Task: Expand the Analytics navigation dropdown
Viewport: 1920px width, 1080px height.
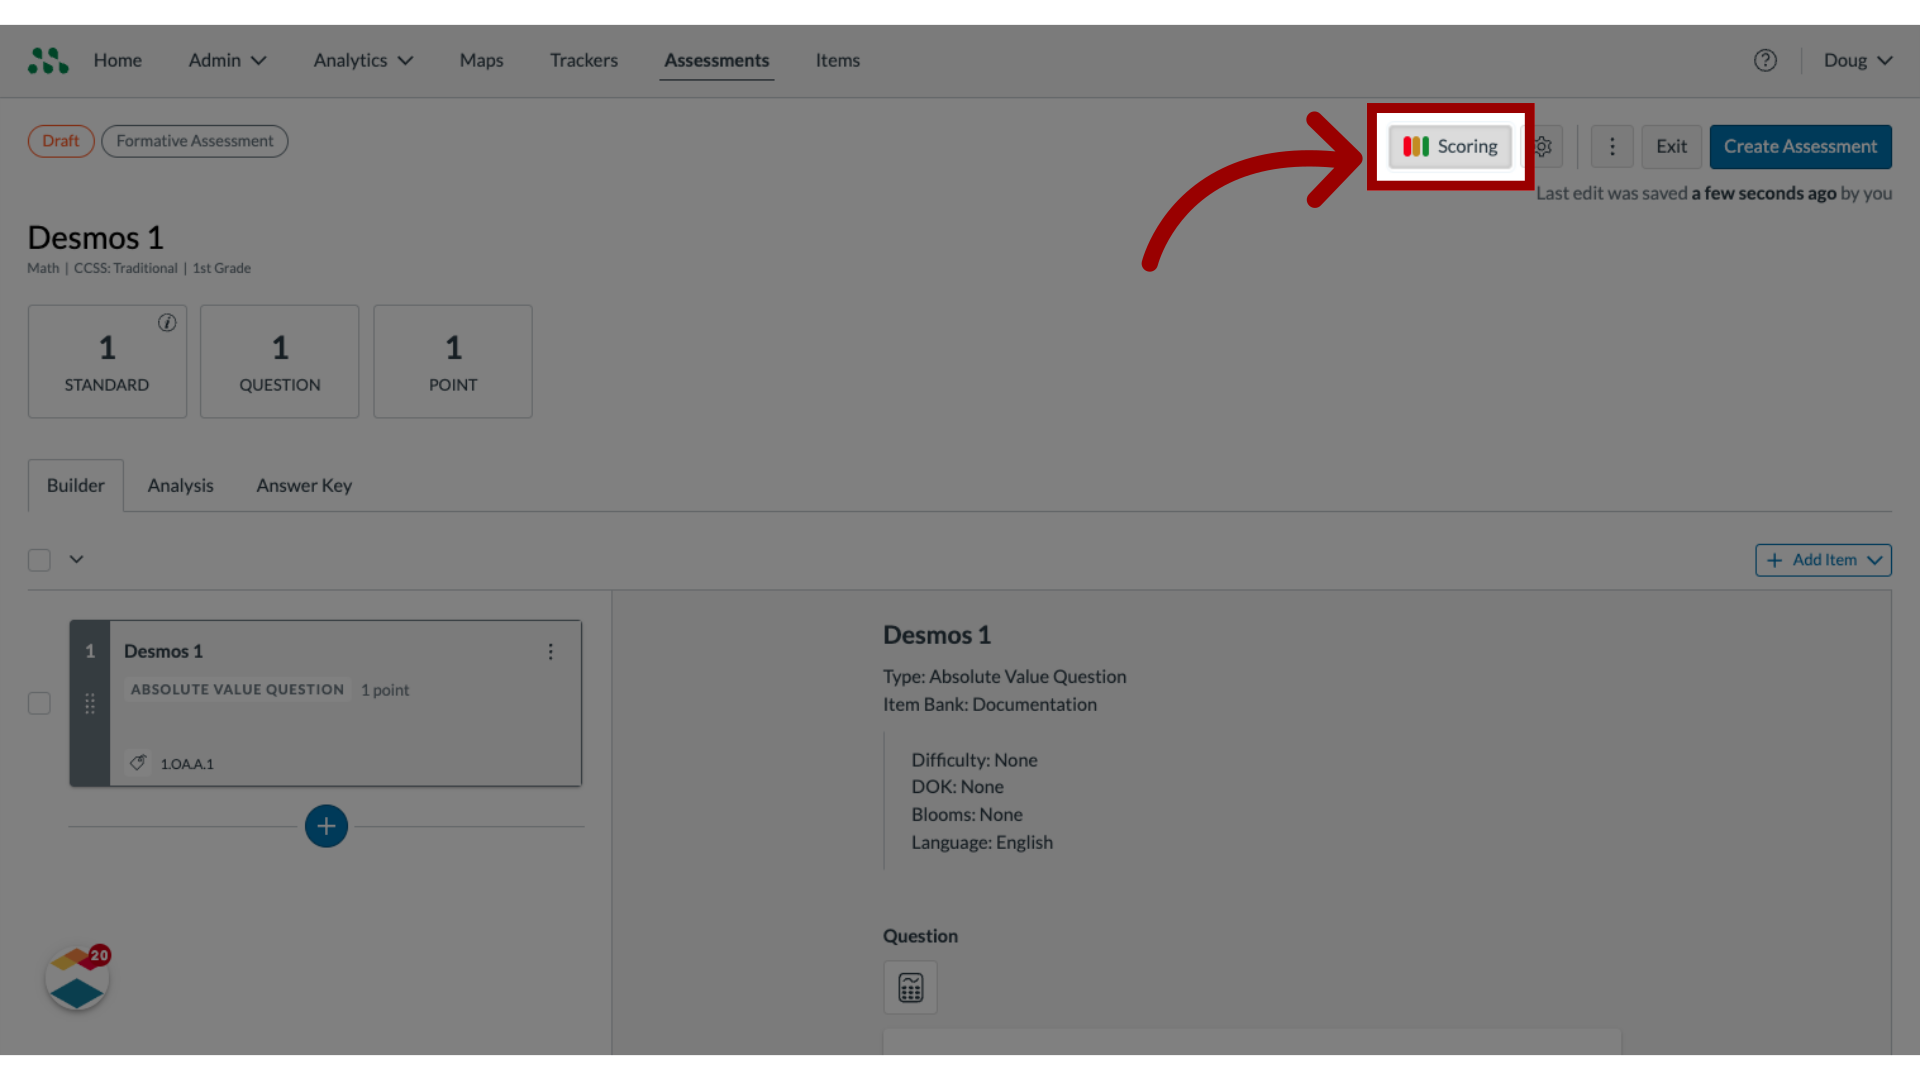Action: tap(361, 59)
